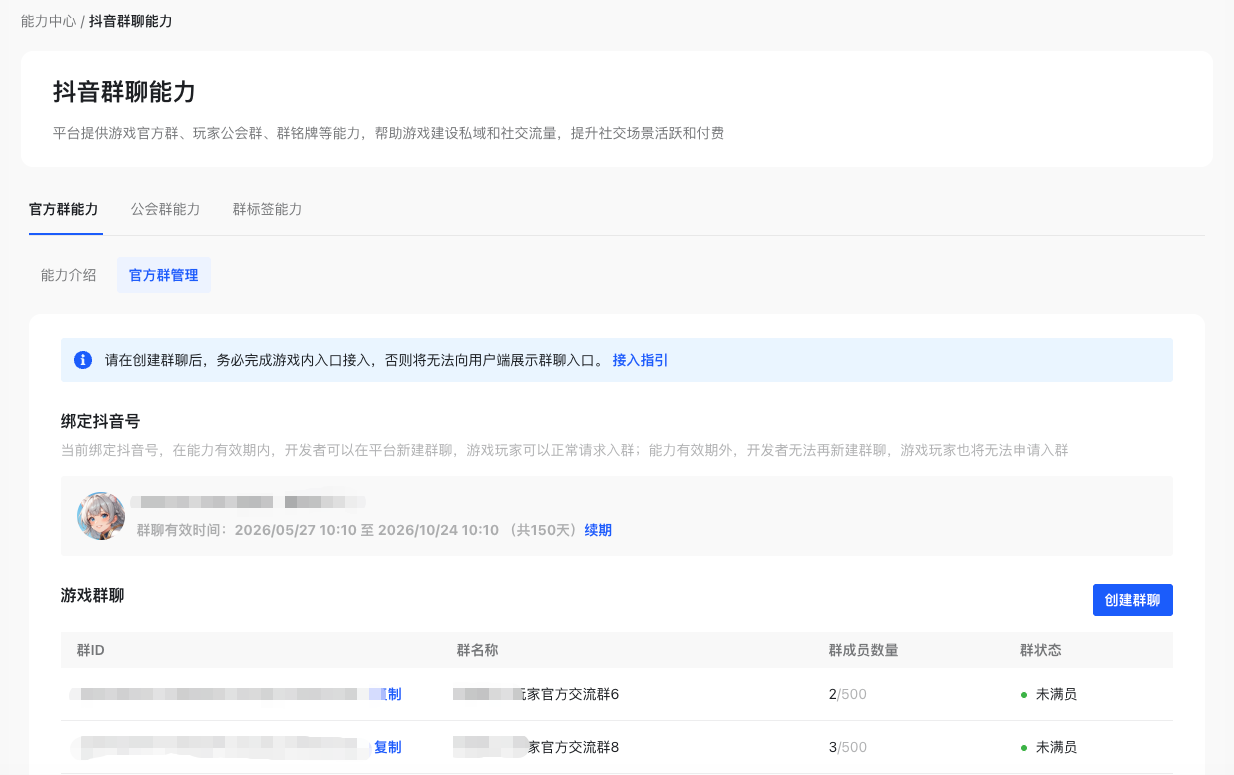
Task: Copy group ID for 官方交流群8 row
Action: click(x=387, y=747)
